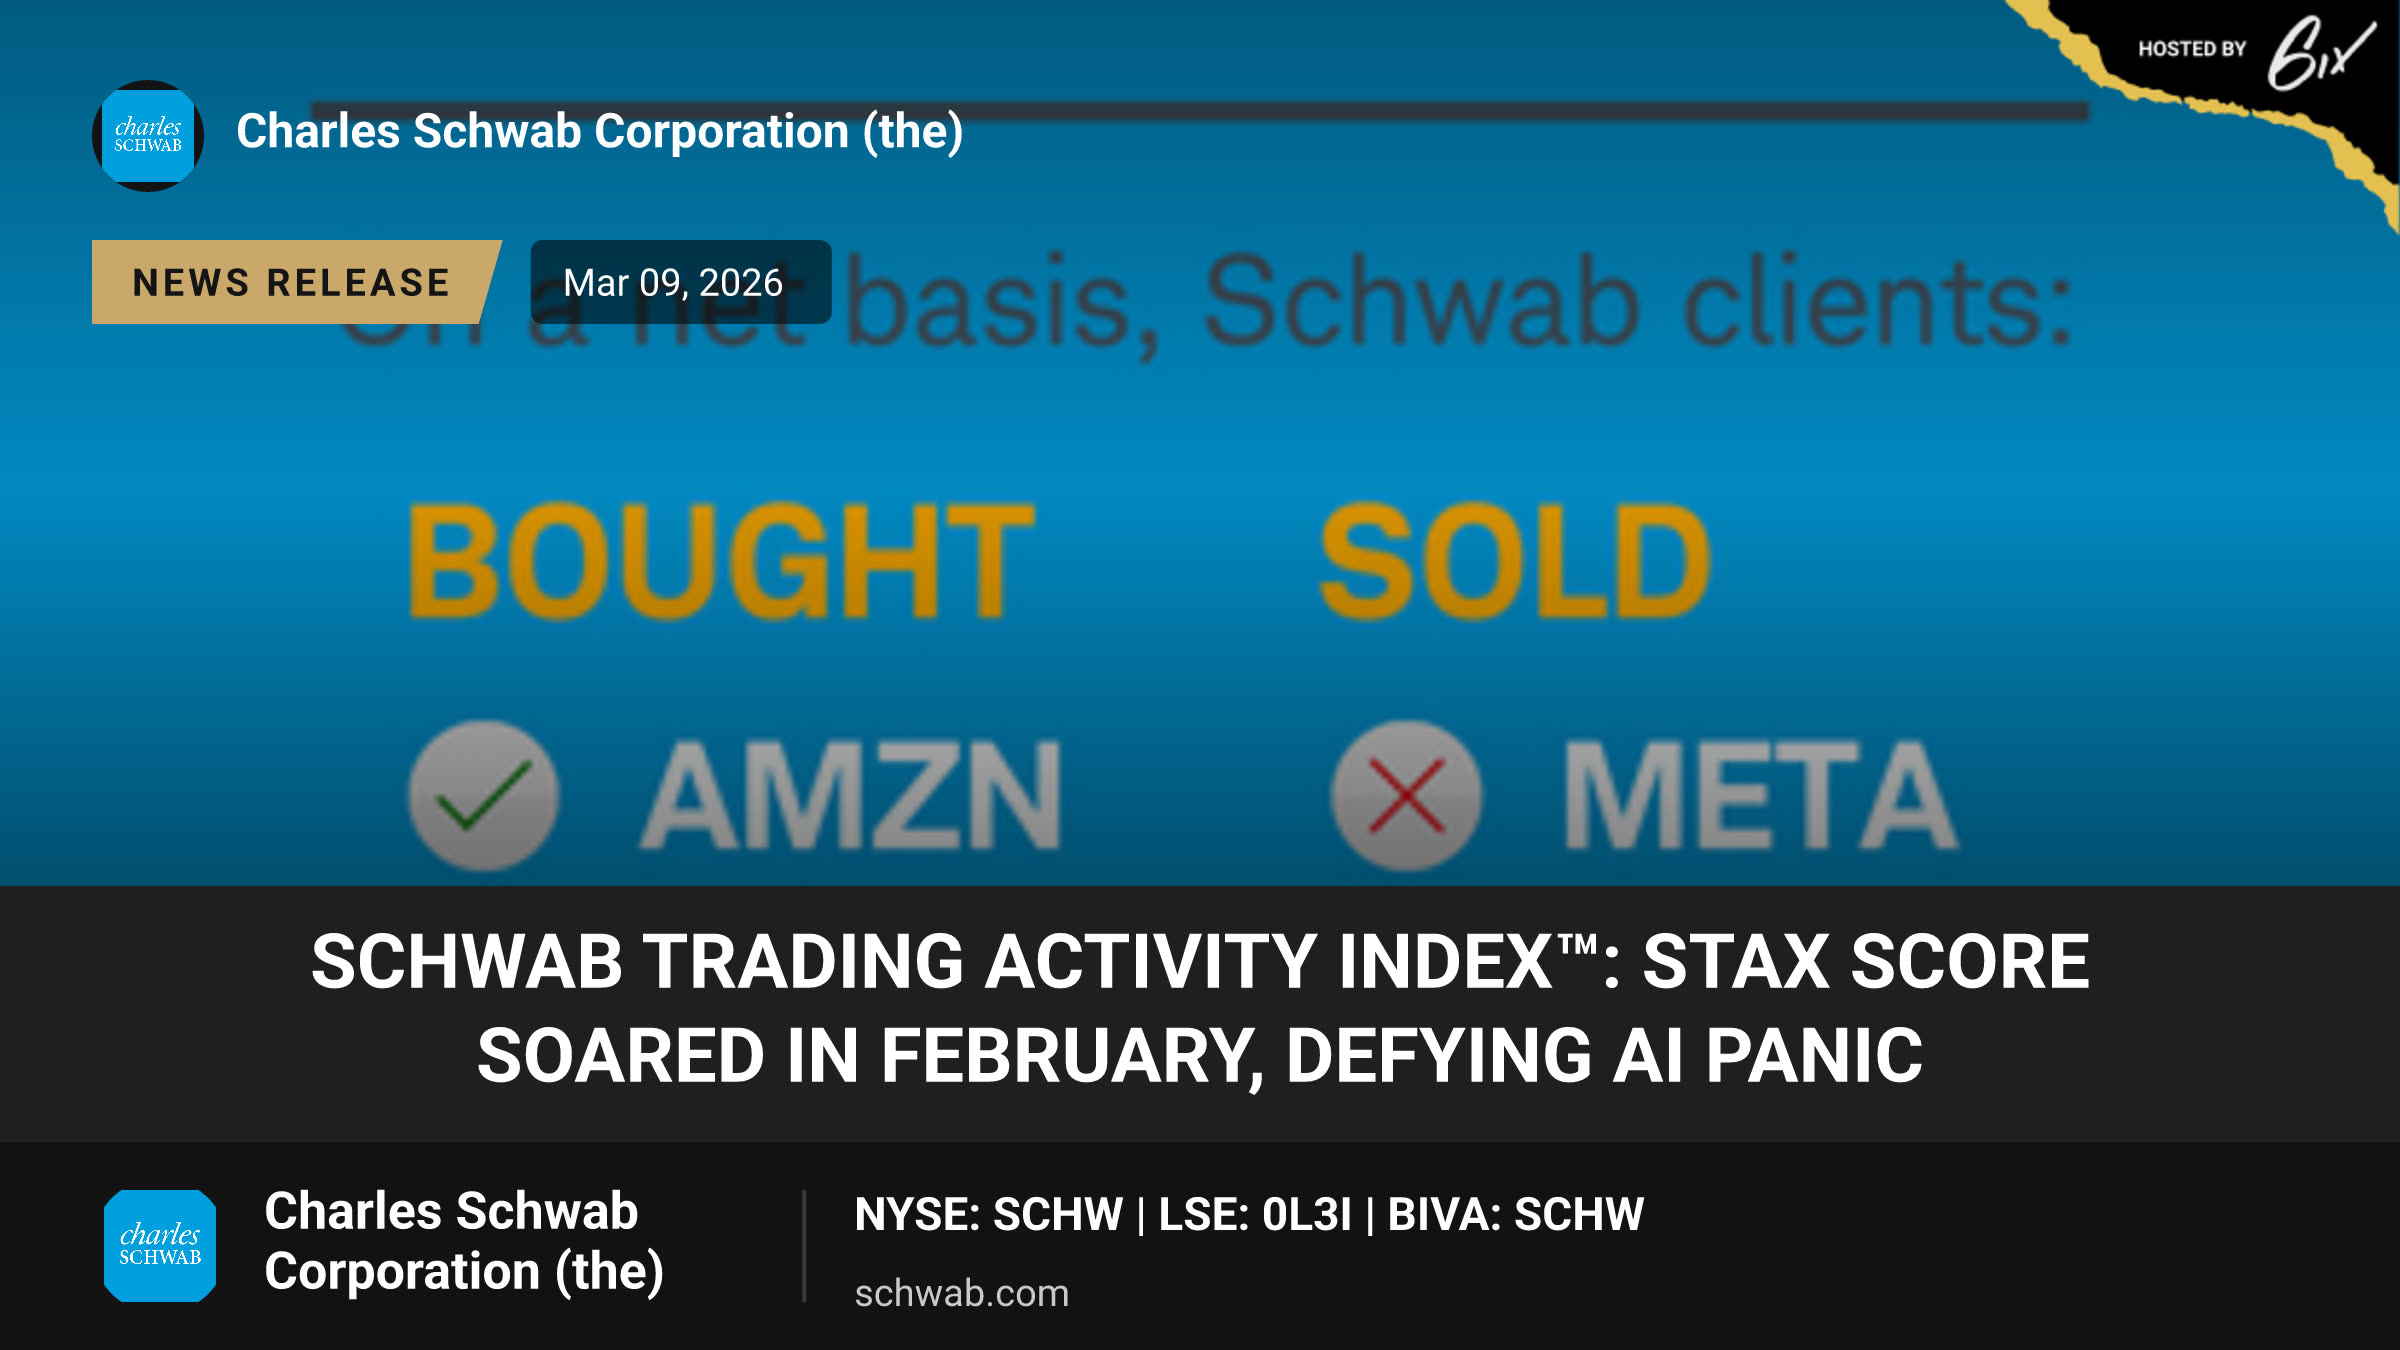Click the green checkmark beside AMZN
The height and width of the screenshot is (1350, 2400).
484,796
